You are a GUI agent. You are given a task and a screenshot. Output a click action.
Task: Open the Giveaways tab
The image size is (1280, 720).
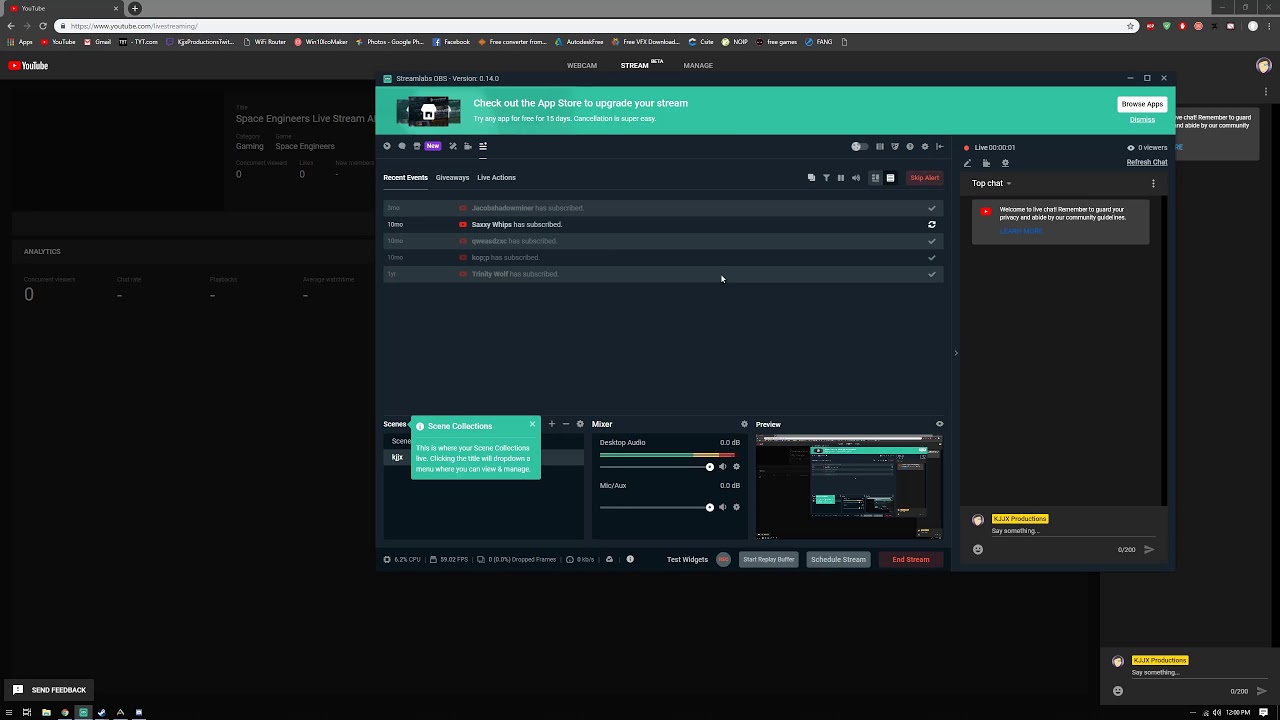pos(452,178)
